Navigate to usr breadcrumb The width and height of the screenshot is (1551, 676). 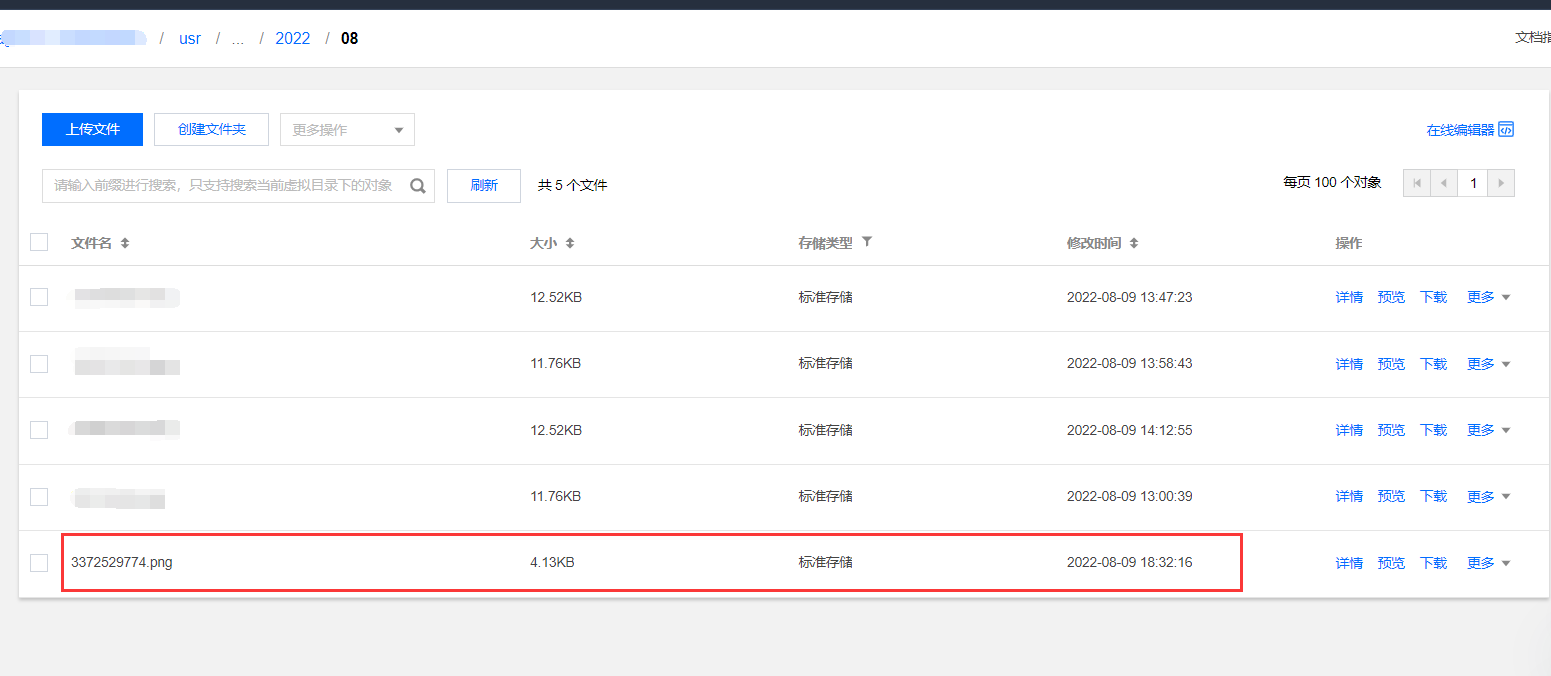click(x=190, y=39)
